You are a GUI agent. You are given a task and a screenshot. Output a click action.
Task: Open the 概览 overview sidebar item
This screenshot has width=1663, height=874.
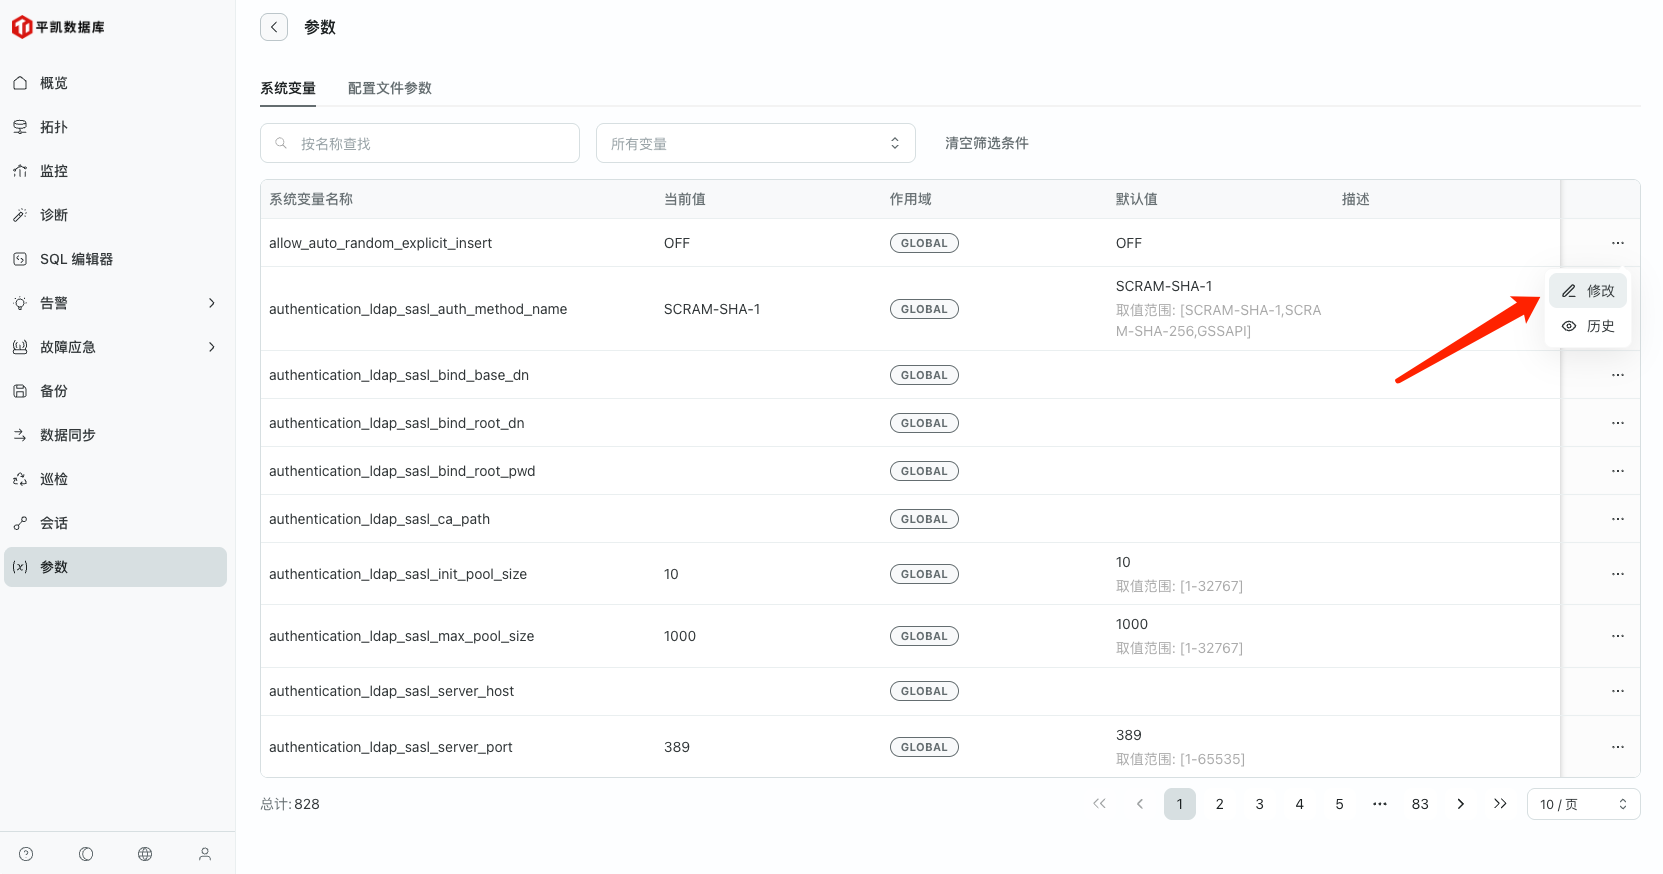(x=54, y=83)
